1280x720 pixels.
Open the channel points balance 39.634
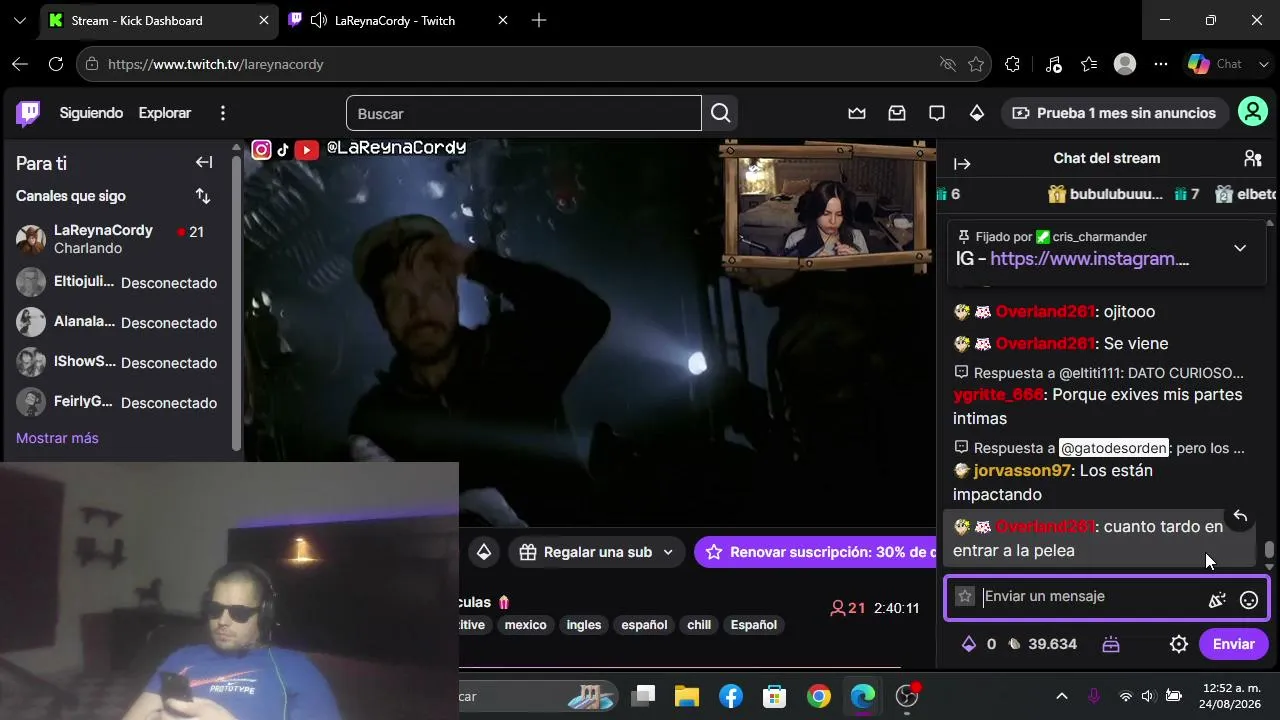pos(1042,644)
